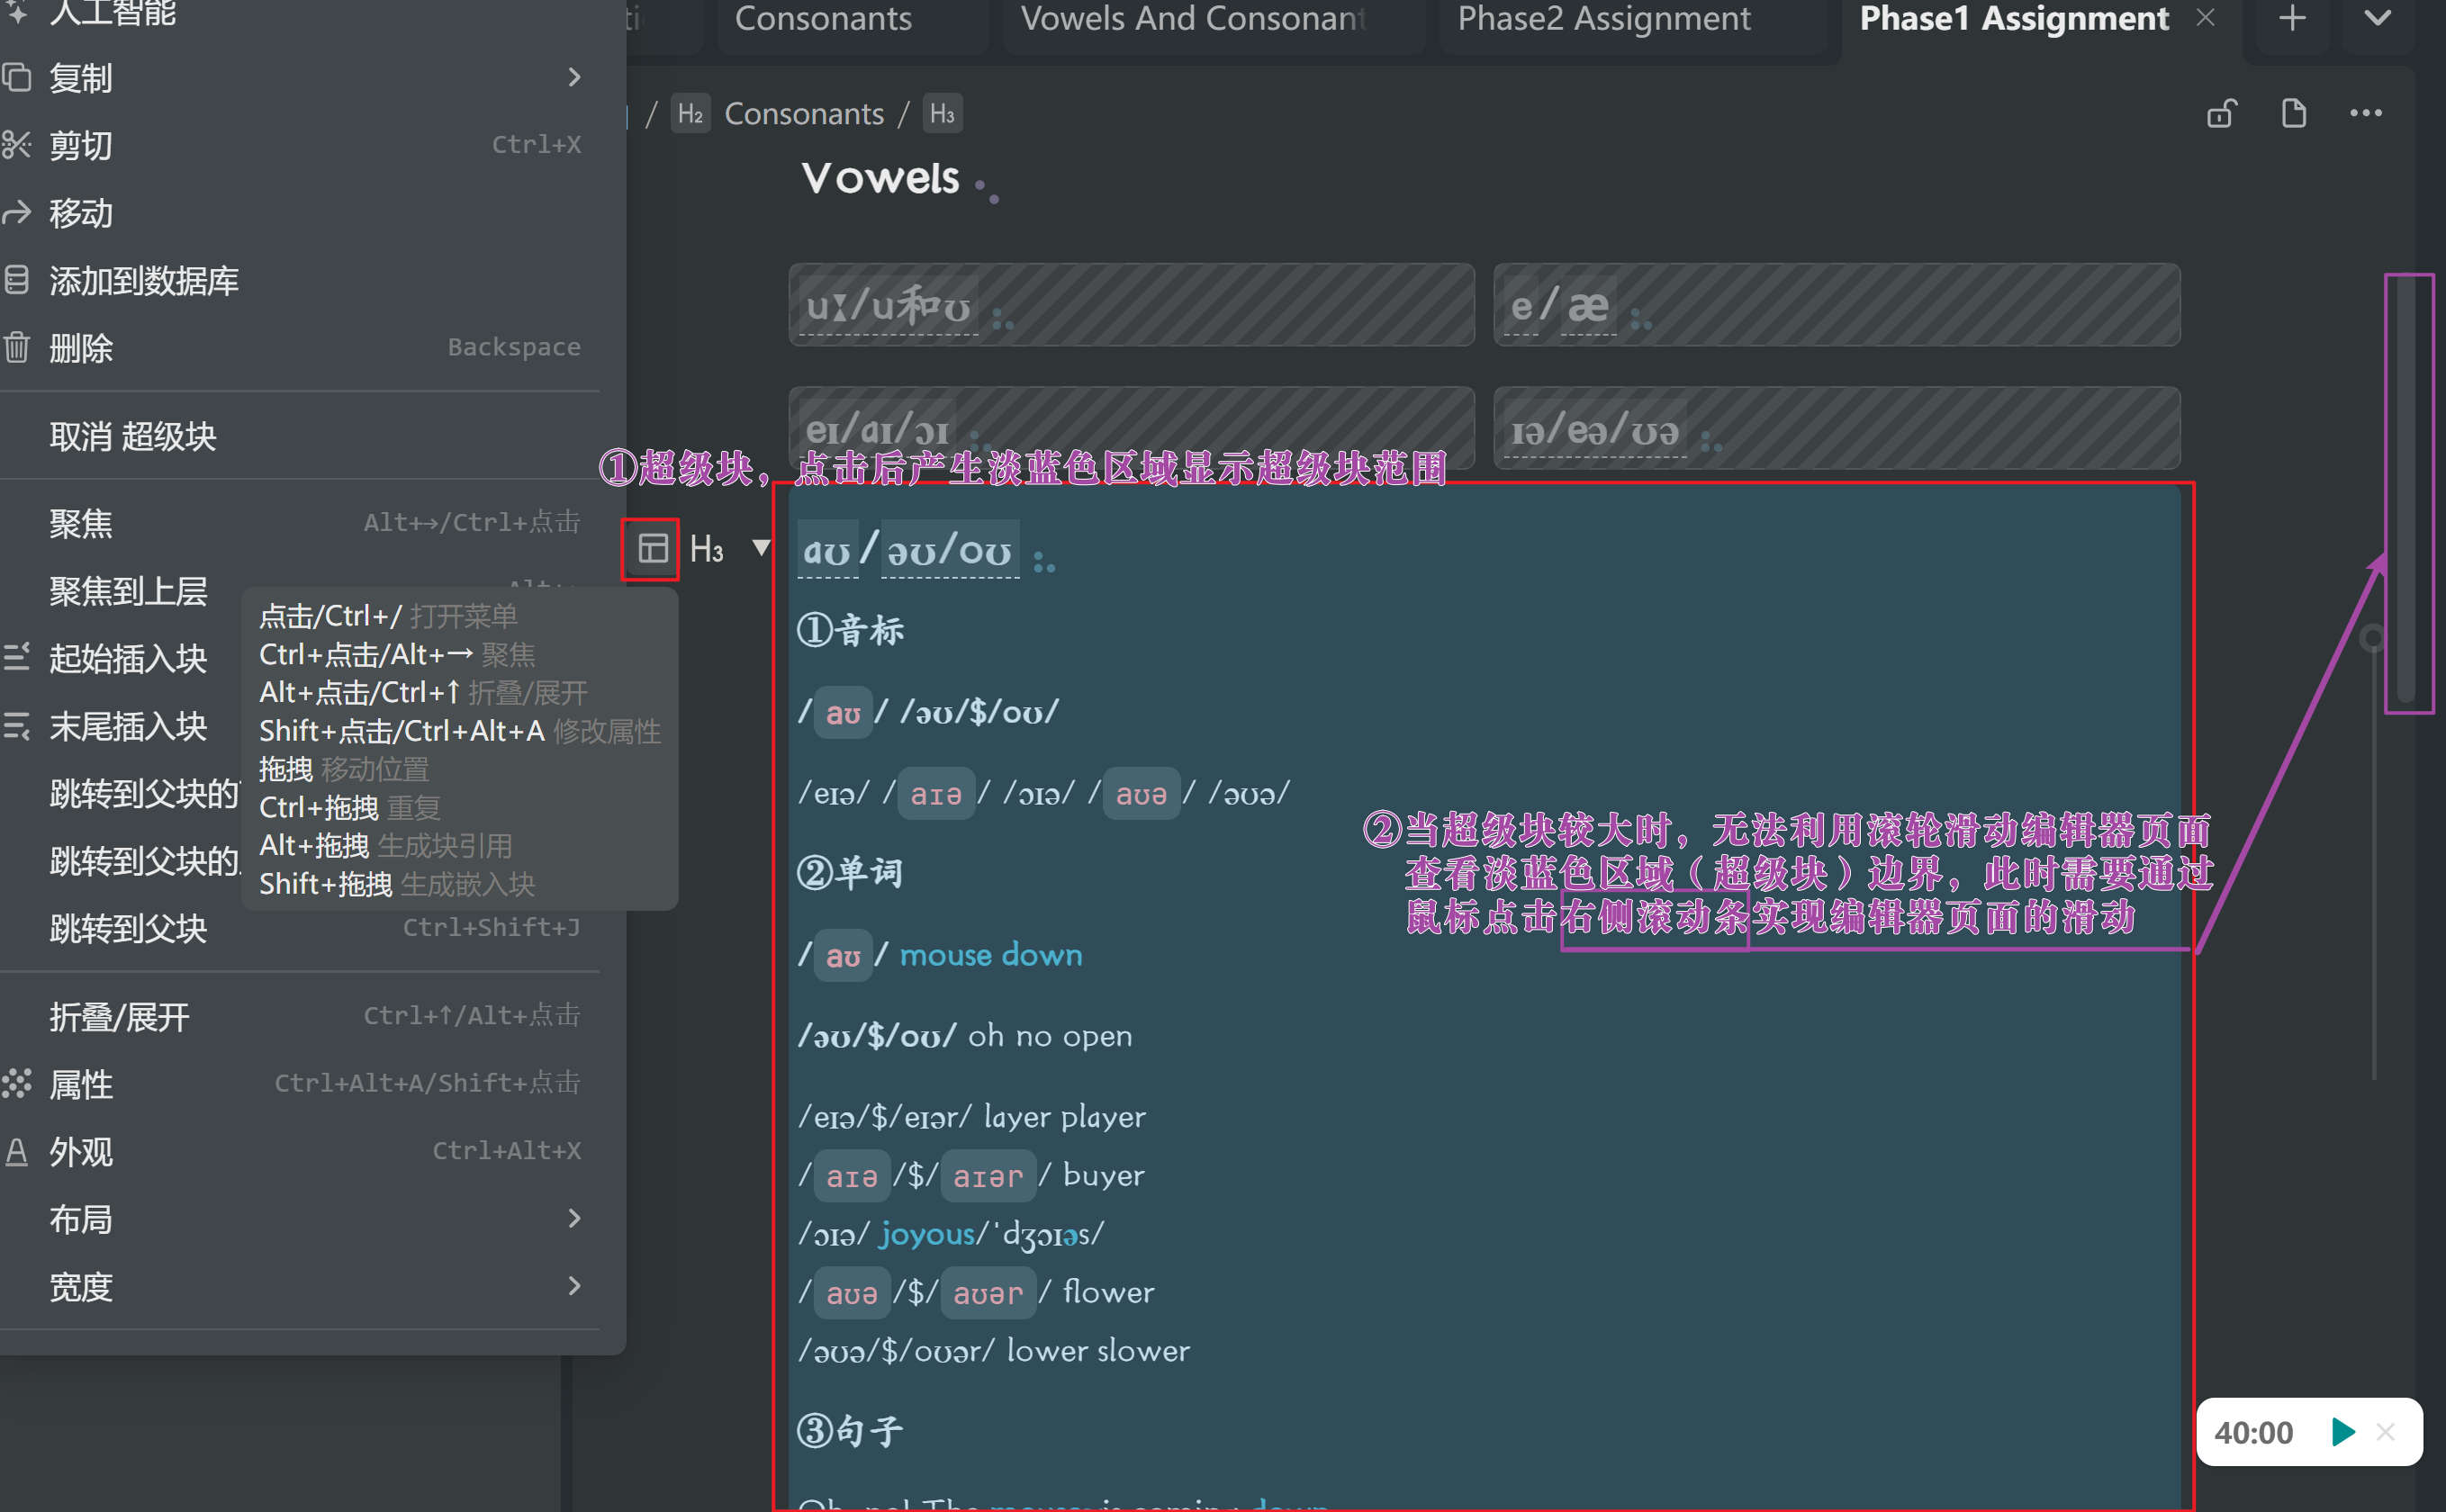Image resolution: width=2446 pixels, height=1512 pixels.
Task: Collapse the H3 heading fold triangle
Action: (761, 547)
